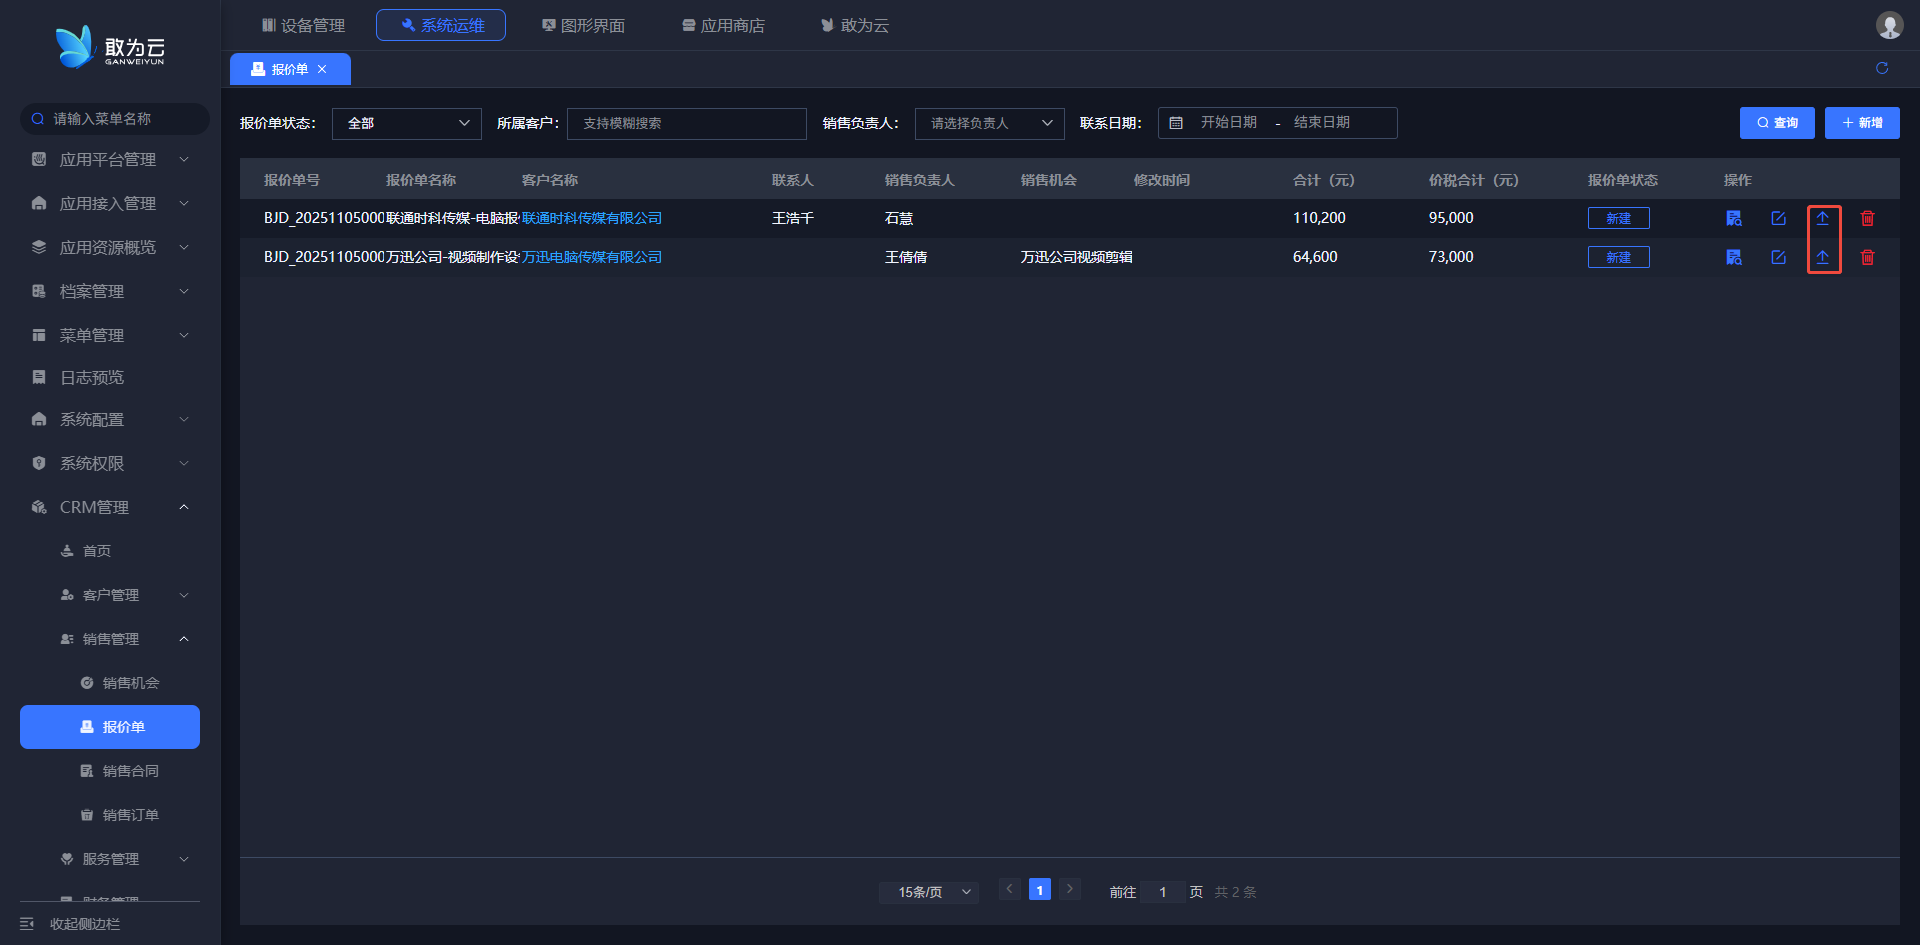
Task: Open details icon for the 万迅公司 quote row
Action: (x=1734, y=257)
